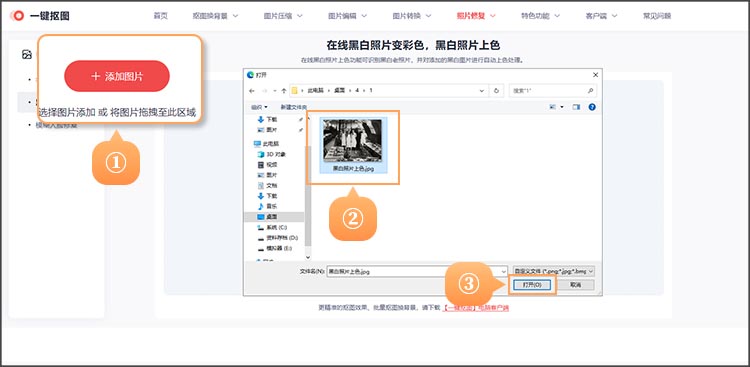750x367 pixels.
Task: Select 3D 对象 in the sidebar
Action: pos(272,154)
